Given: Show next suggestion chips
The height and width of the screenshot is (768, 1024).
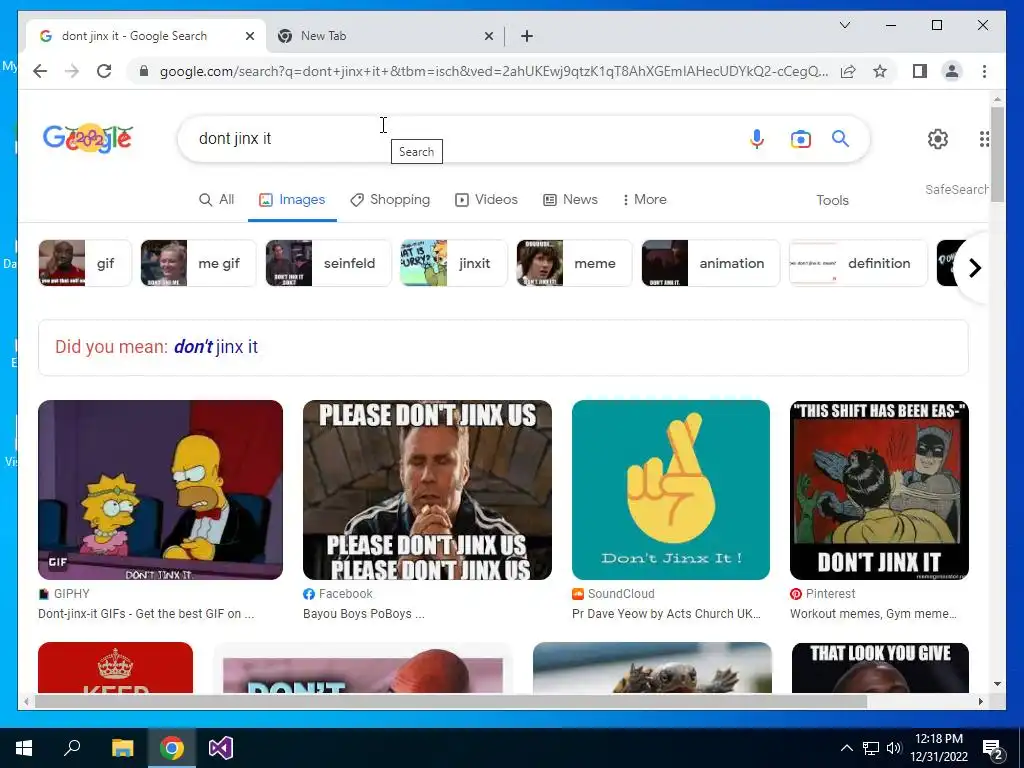Looking at the screenshot, I should pyautogui.click(x=974, y=268).
